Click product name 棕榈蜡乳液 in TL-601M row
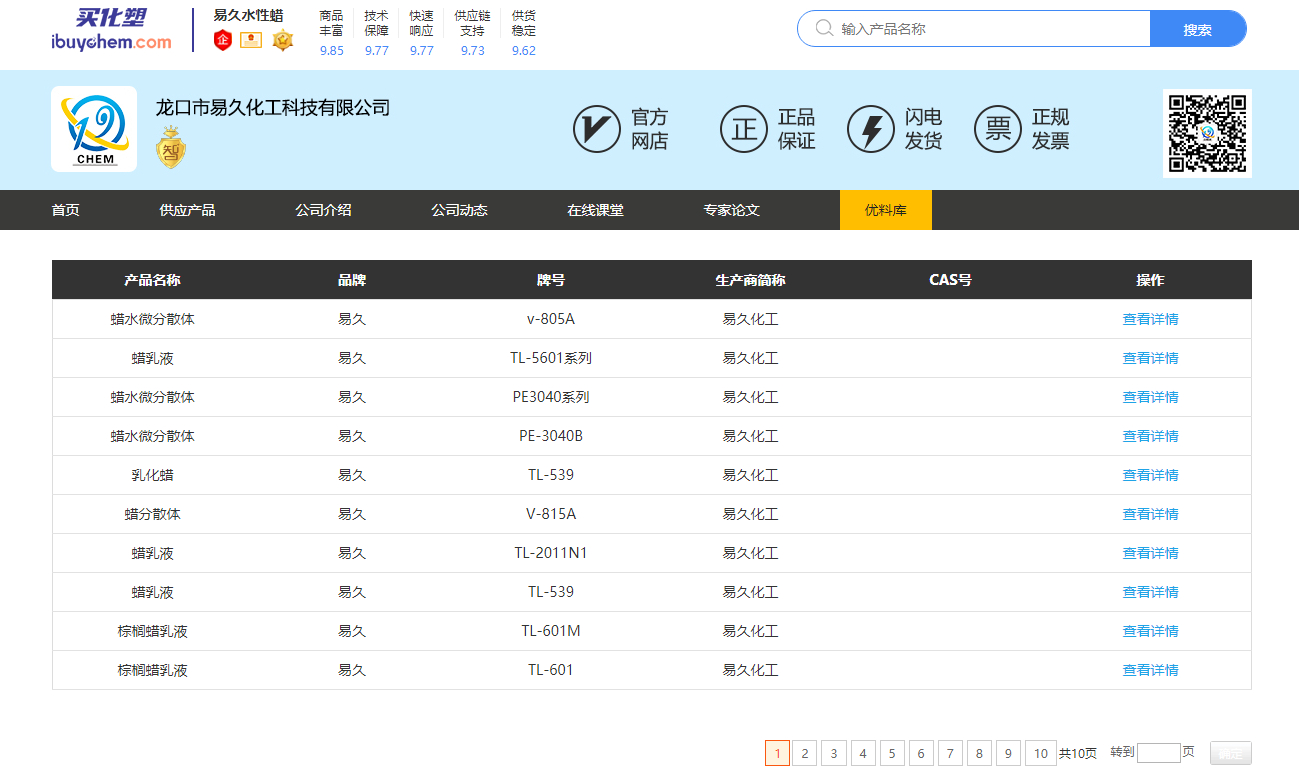The image size is (1299, 771). click(x=152, y=631)
